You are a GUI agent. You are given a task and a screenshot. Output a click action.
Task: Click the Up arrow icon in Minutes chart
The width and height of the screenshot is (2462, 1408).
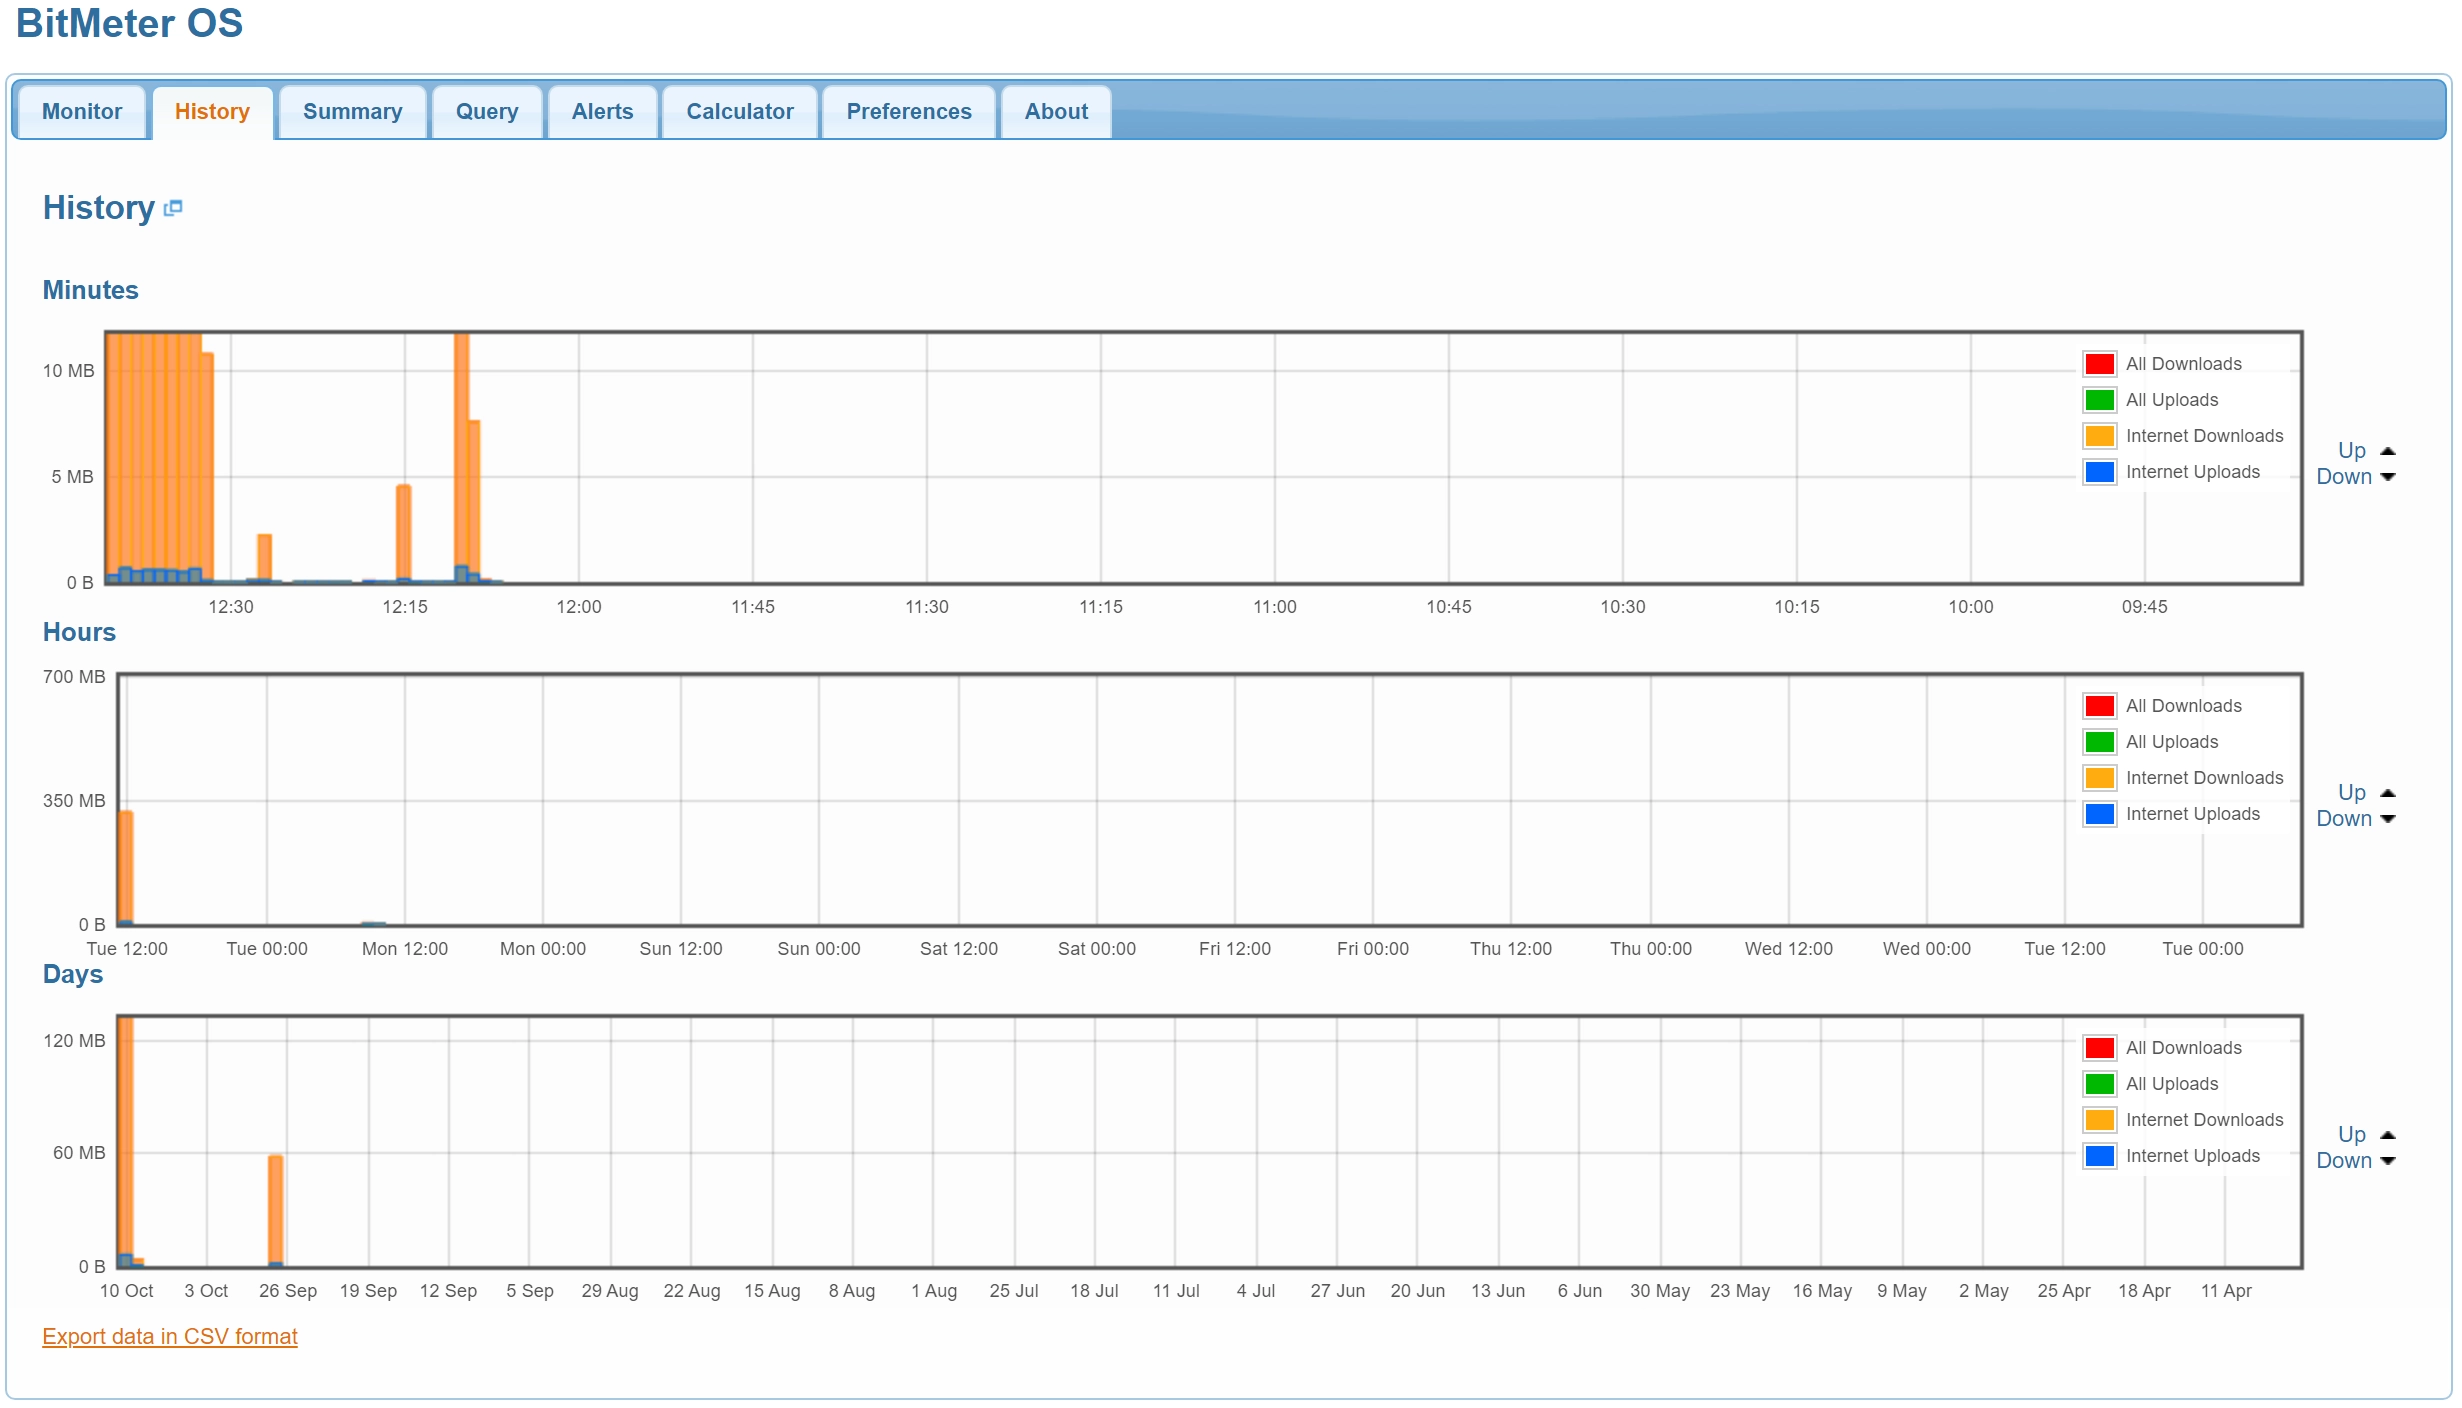[2389, 451]
